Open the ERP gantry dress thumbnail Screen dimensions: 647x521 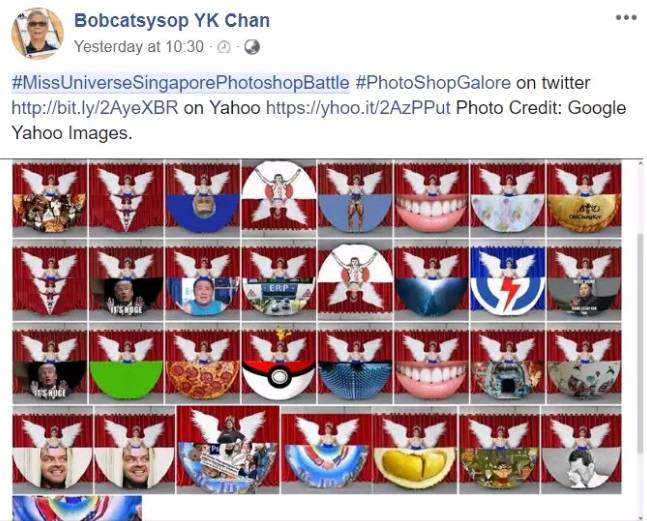click(x=279, y=281)
